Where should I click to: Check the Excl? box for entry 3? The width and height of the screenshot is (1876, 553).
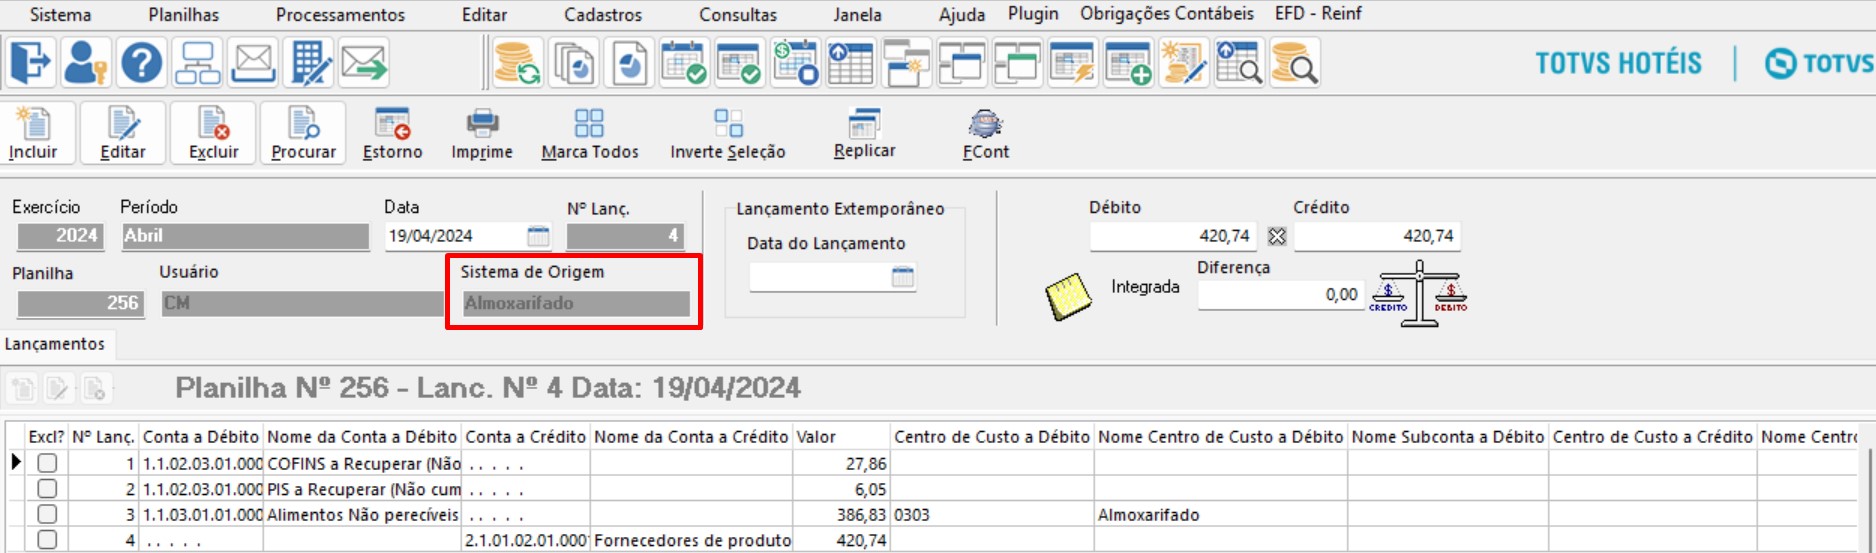47,514
